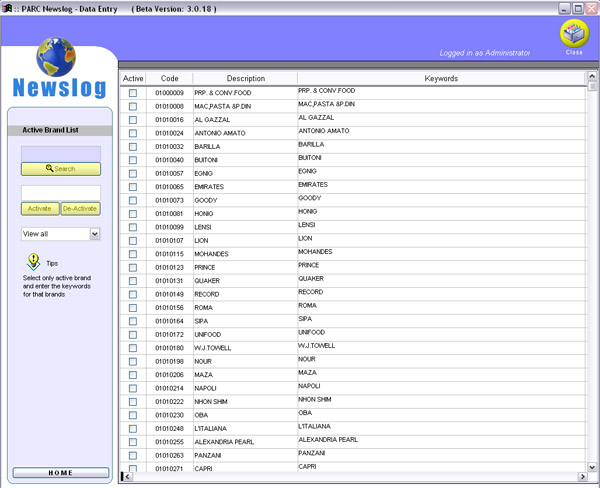600x488 pixels.
Task: Click the Logged in as Administrator text
Action: (484, 53)
